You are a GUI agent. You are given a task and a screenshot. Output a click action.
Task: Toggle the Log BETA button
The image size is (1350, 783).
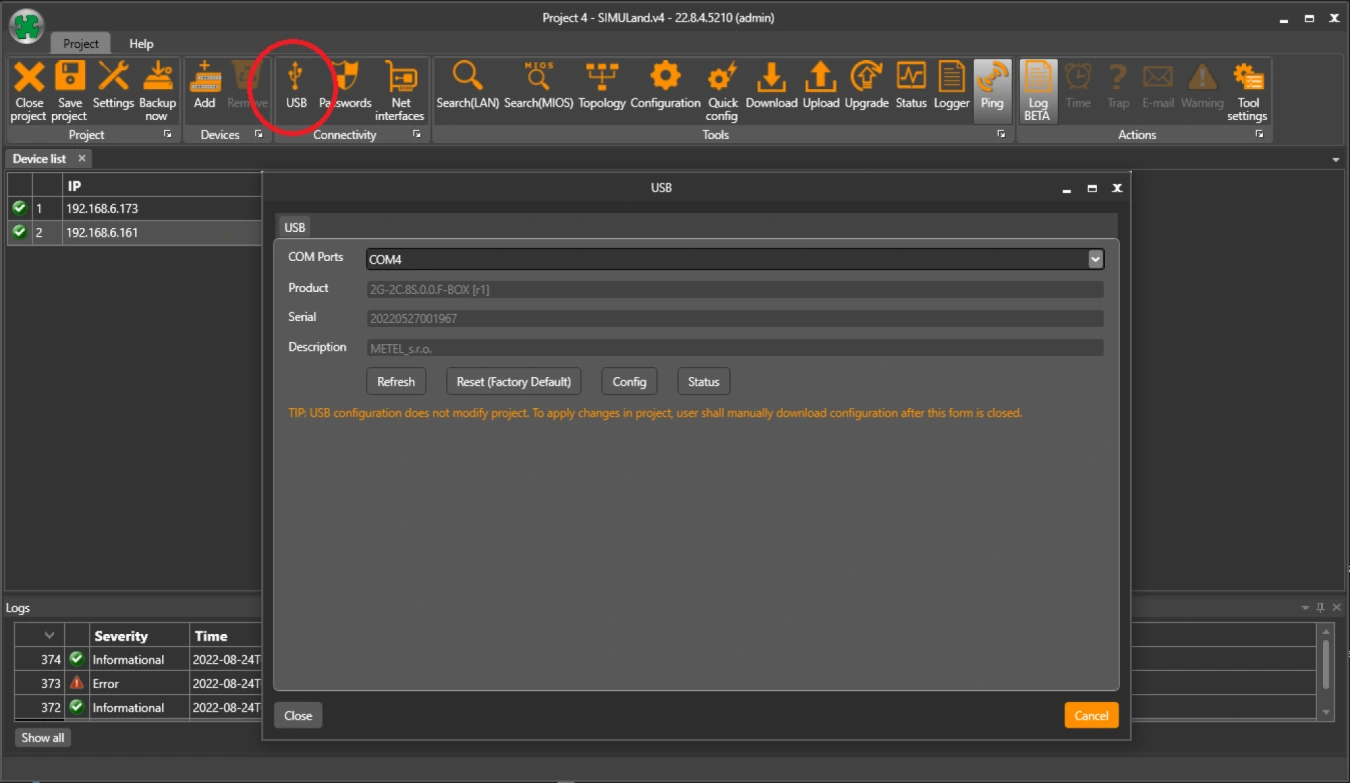click(x=1037, y=89)
